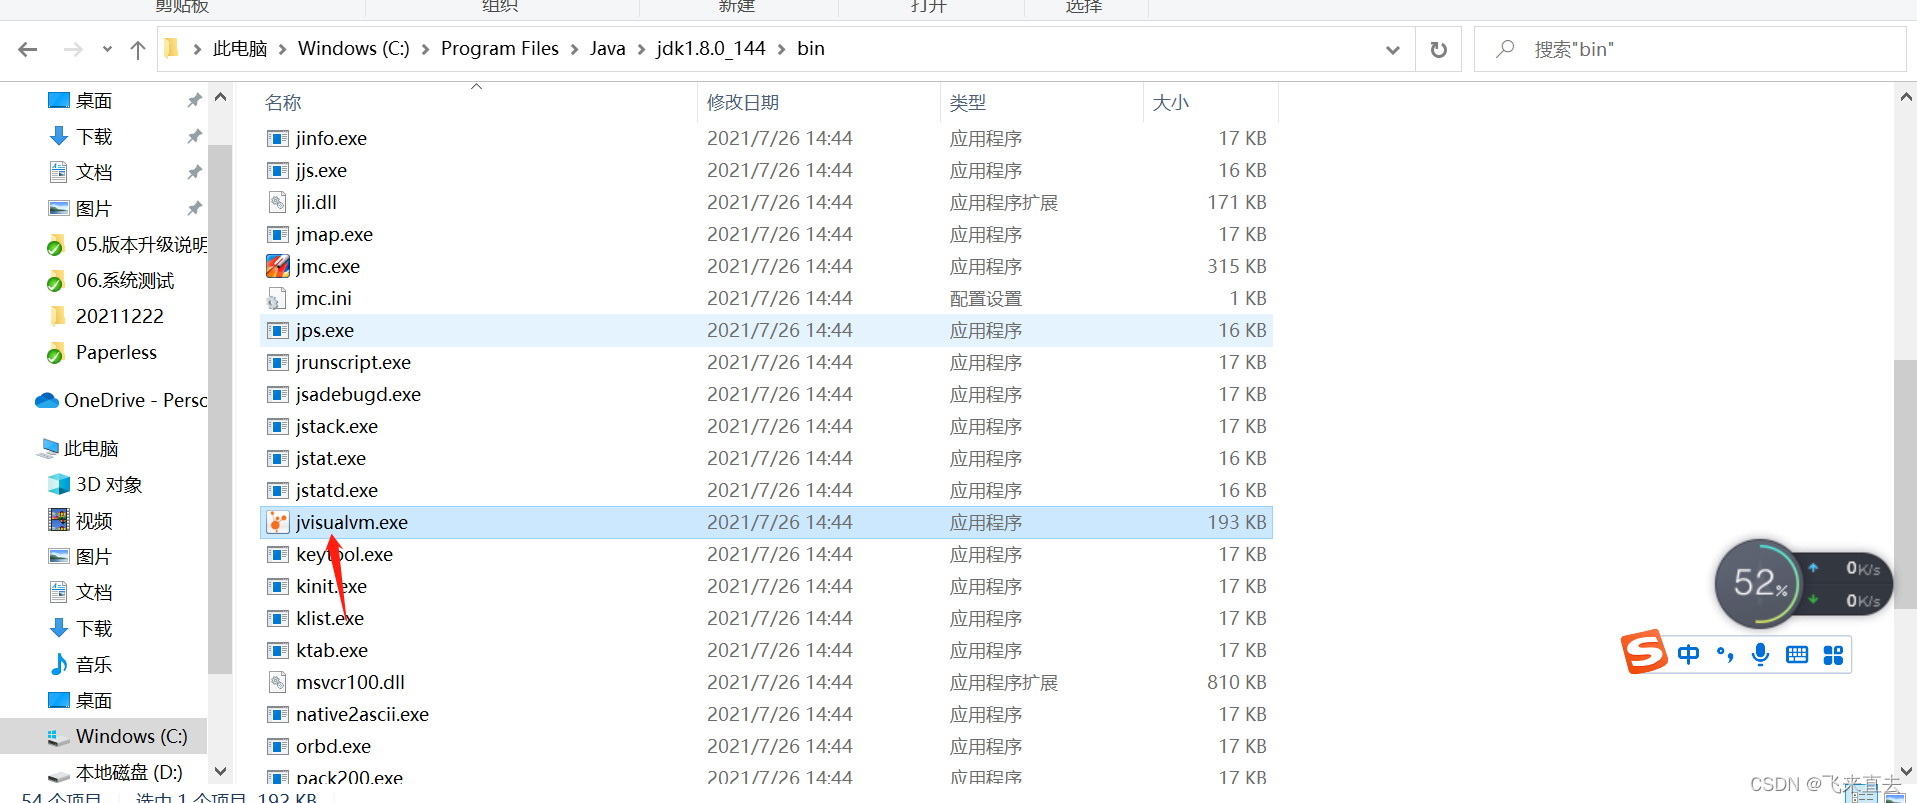
Task: Select orbd.exe file name
Action: (333, 746)
